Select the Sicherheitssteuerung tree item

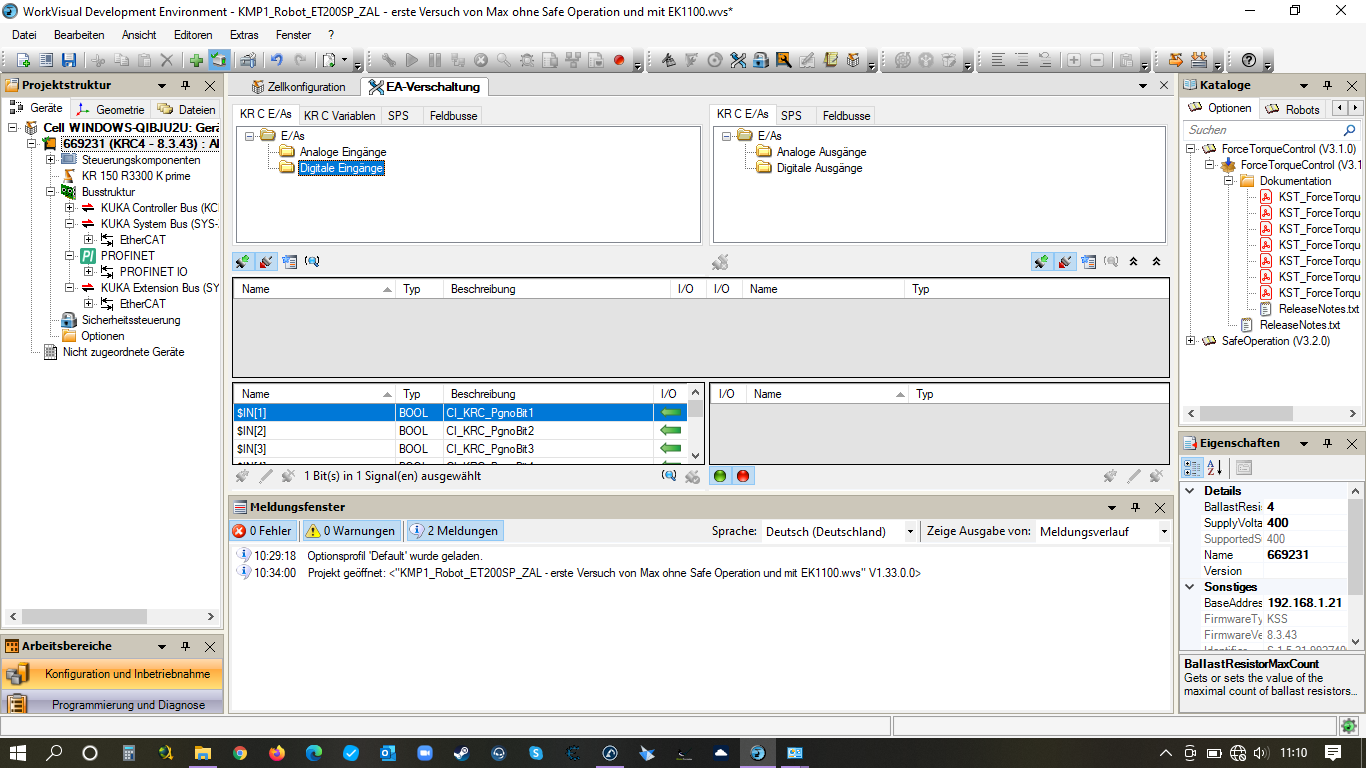tap(131, 320)
